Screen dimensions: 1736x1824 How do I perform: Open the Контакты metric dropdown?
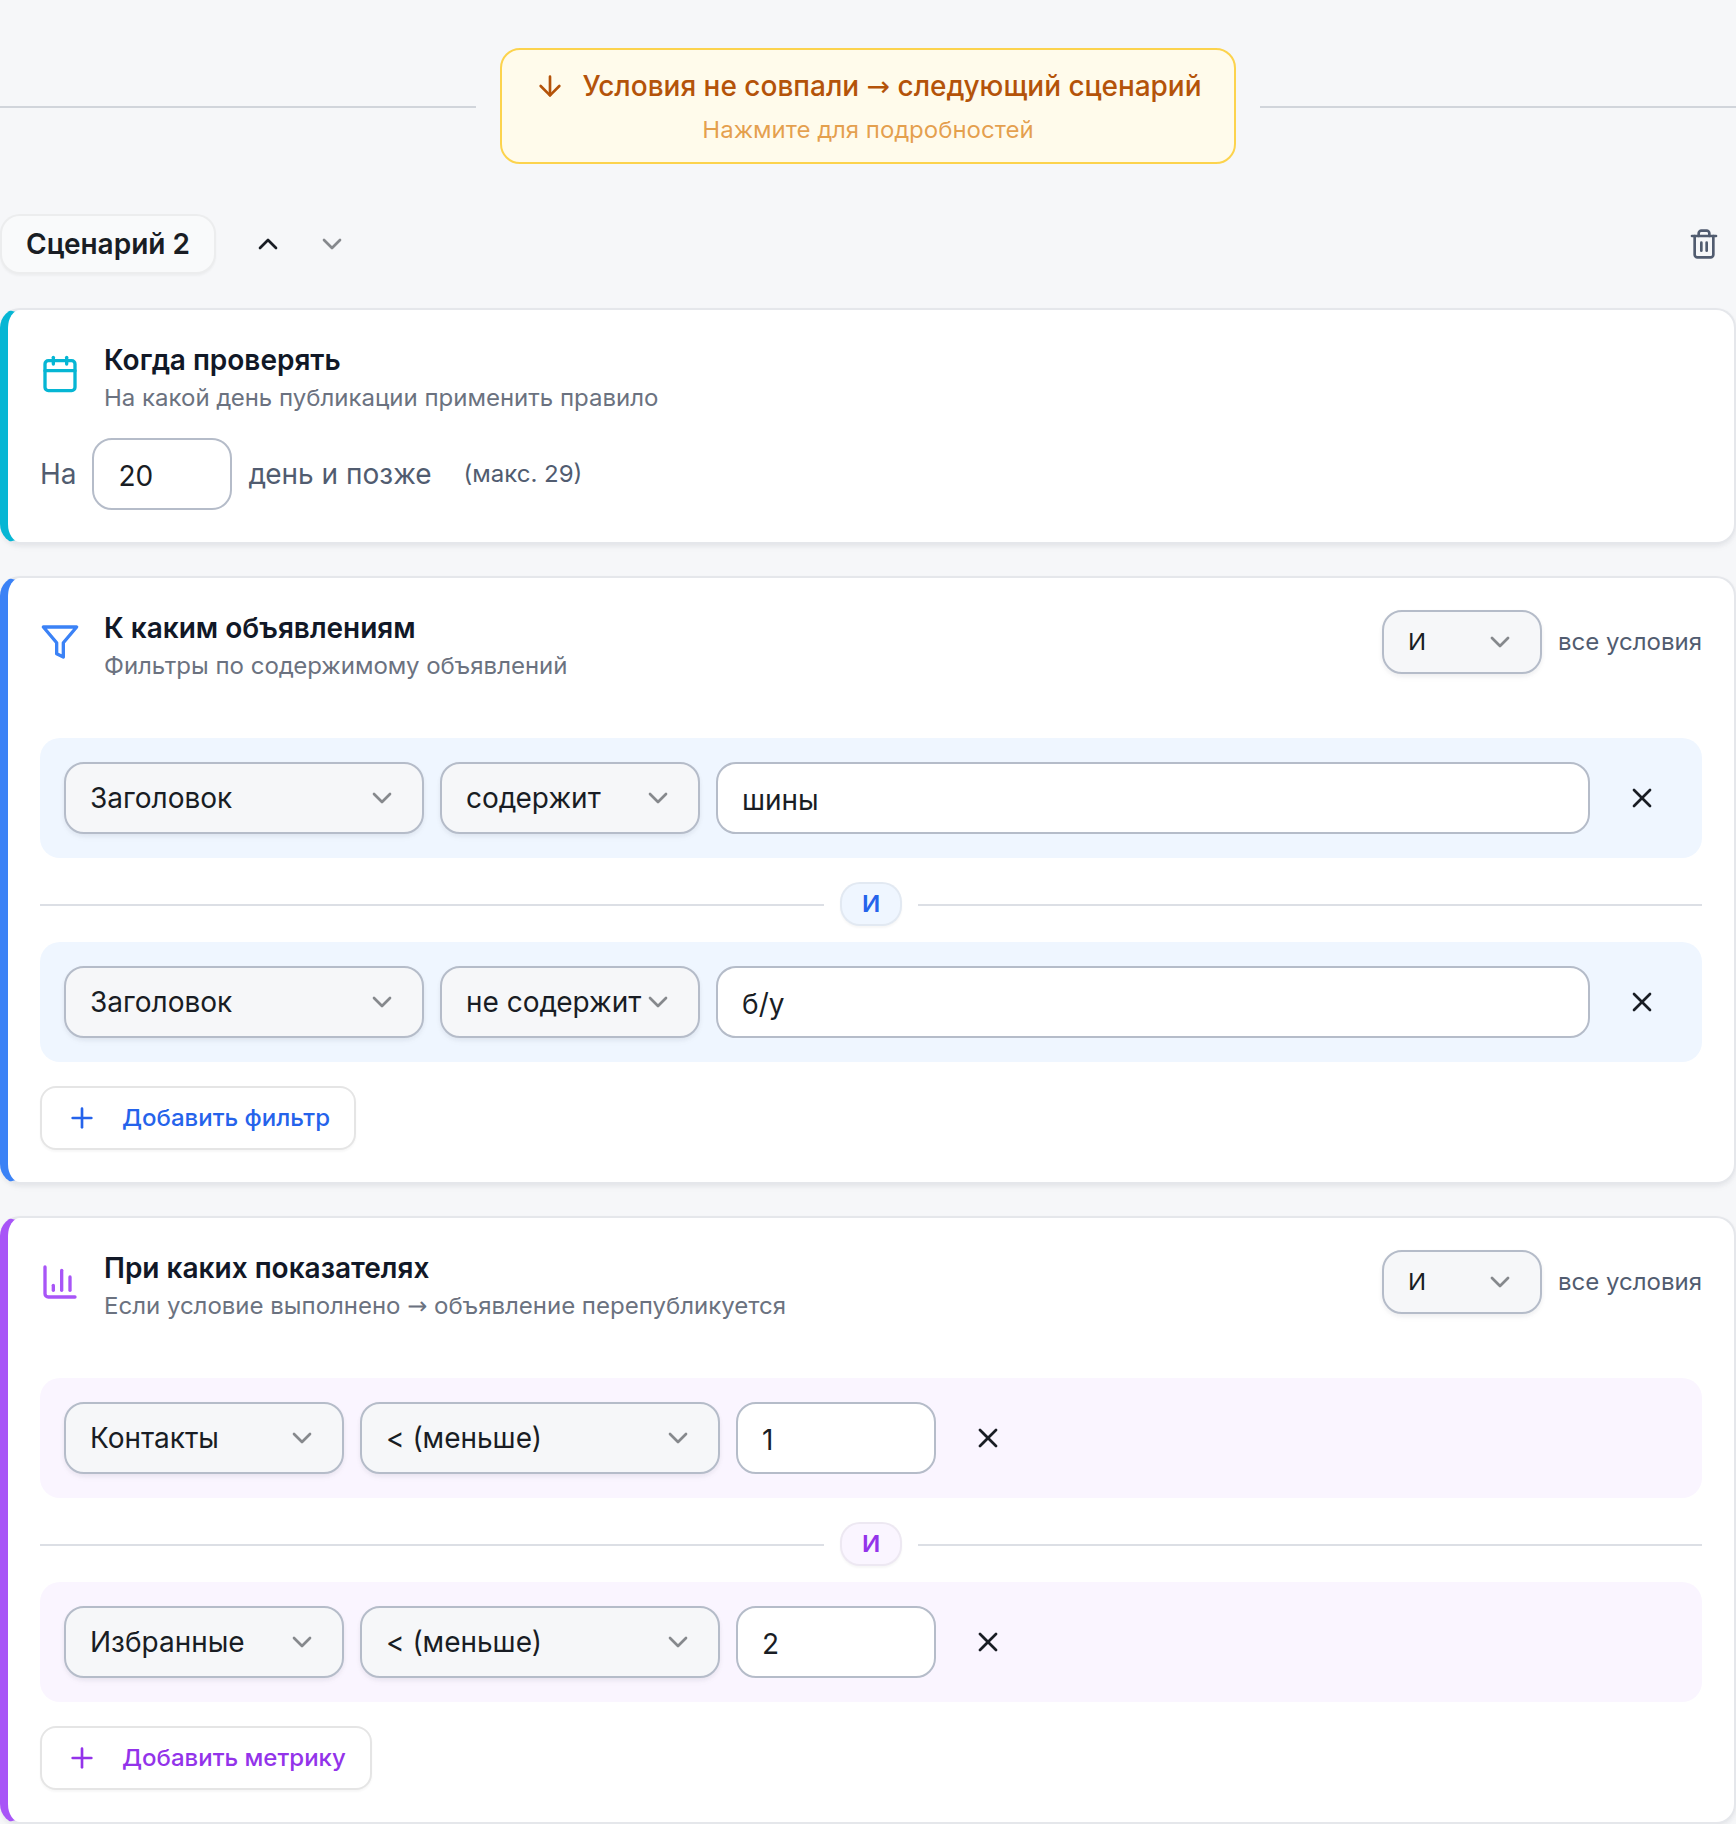204,1438
